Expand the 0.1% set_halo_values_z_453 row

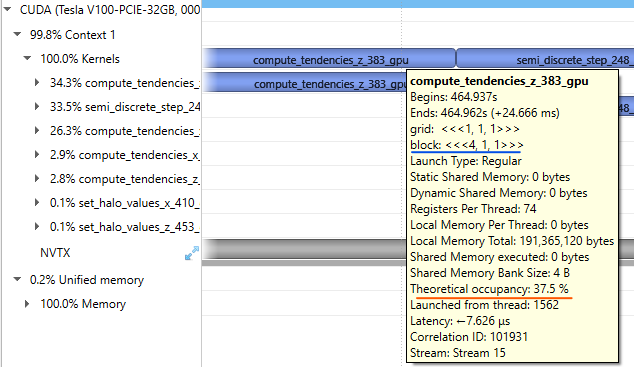[37, 226]
